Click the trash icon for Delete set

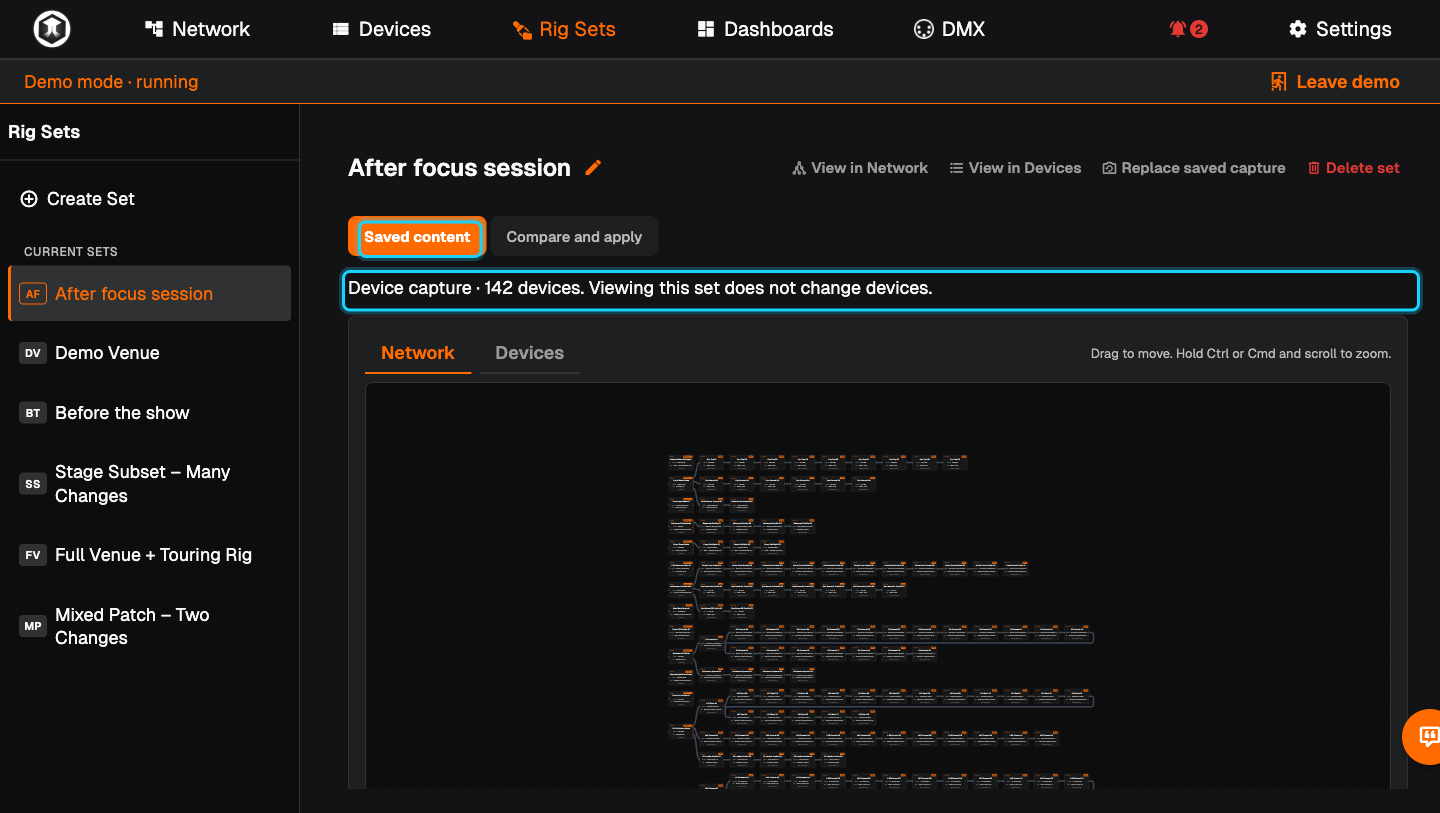[x=1314, y=168]
